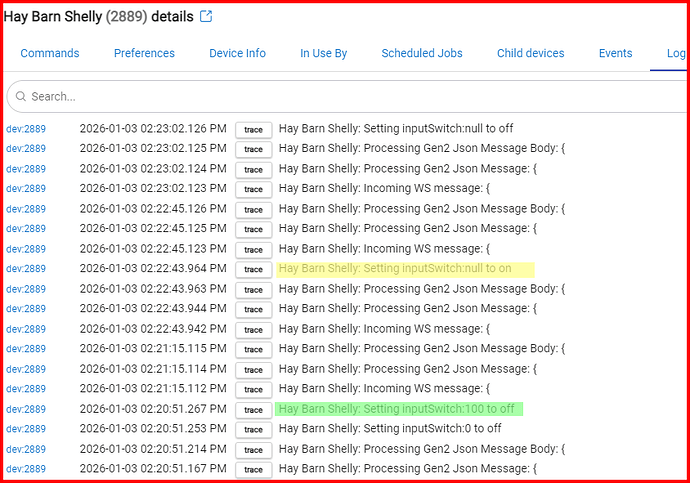Click trace badge for 02:20:51.253 PM entry
This screenshot has width=690, height=483.
tap(253, 430)
